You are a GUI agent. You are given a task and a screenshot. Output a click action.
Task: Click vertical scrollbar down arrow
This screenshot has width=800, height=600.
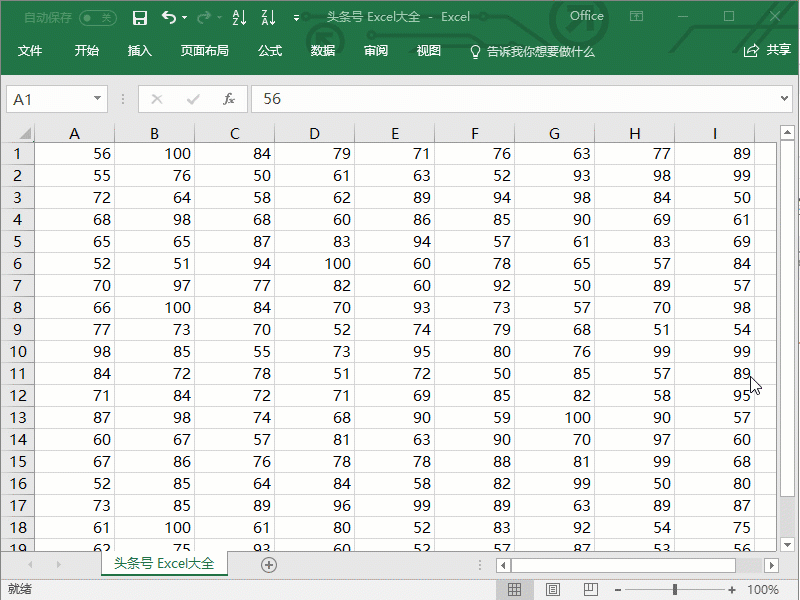tap(787, 544)
